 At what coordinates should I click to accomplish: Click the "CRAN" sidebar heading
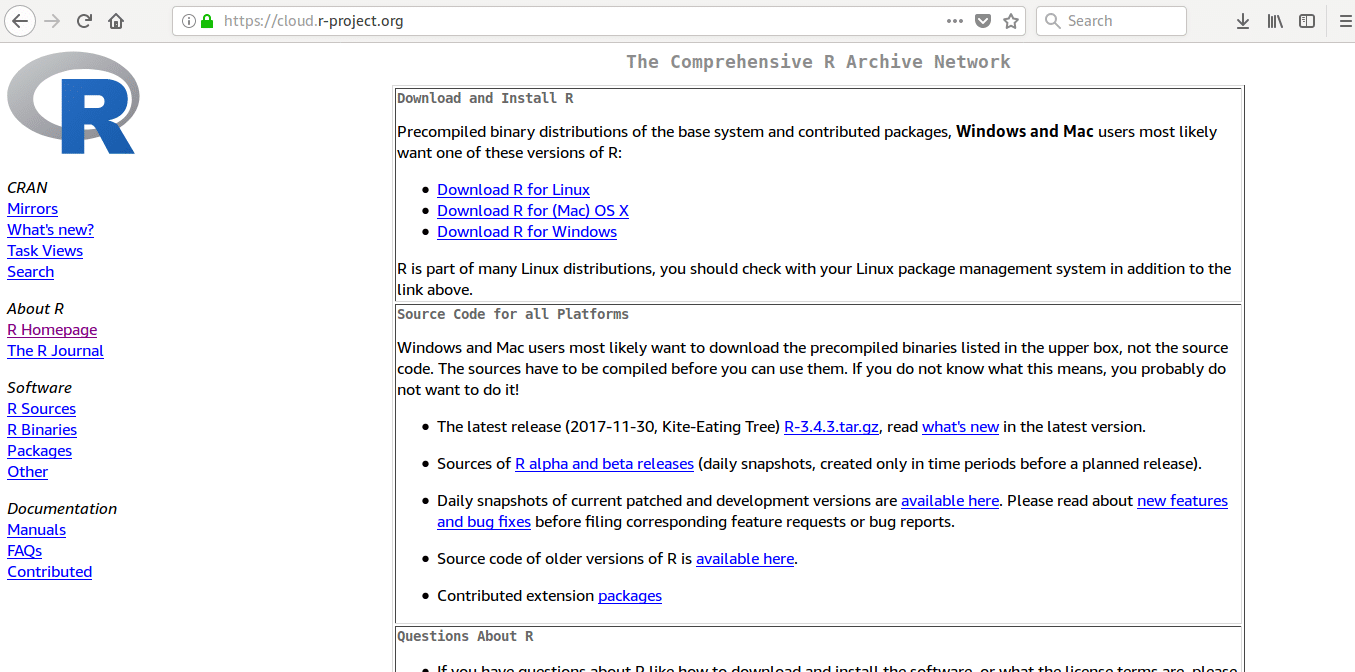pyautogui.click(x=27, y=188)
